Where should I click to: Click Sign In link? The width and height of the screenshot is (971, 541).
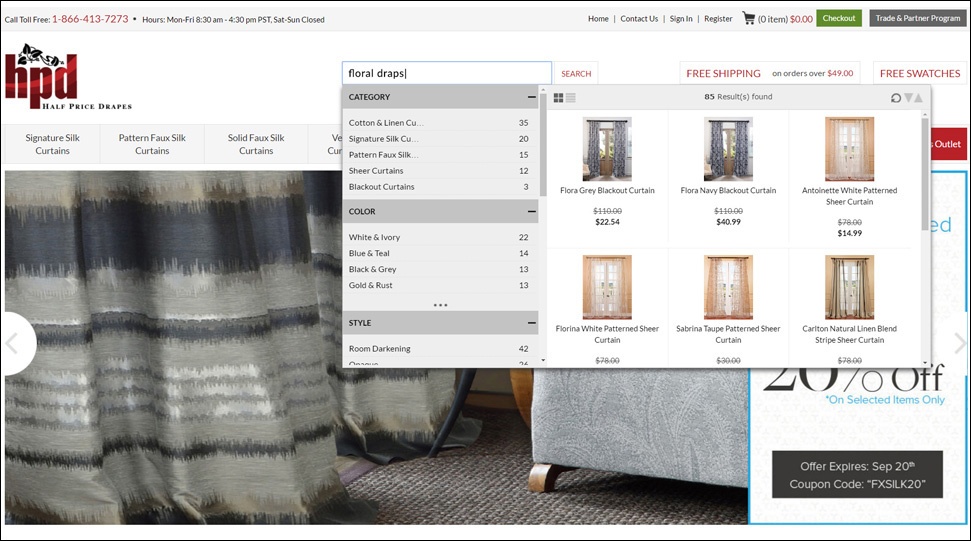click(681, 19)
